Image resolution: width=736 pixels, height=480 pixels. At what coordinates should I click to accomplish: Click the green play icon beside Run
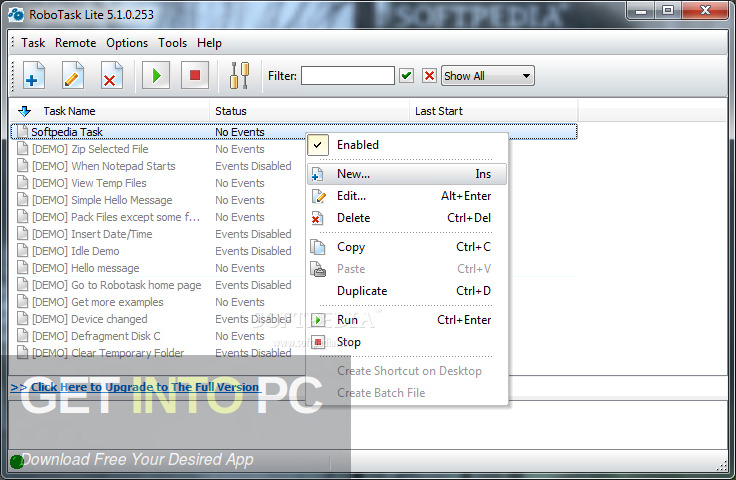(318, 320)
